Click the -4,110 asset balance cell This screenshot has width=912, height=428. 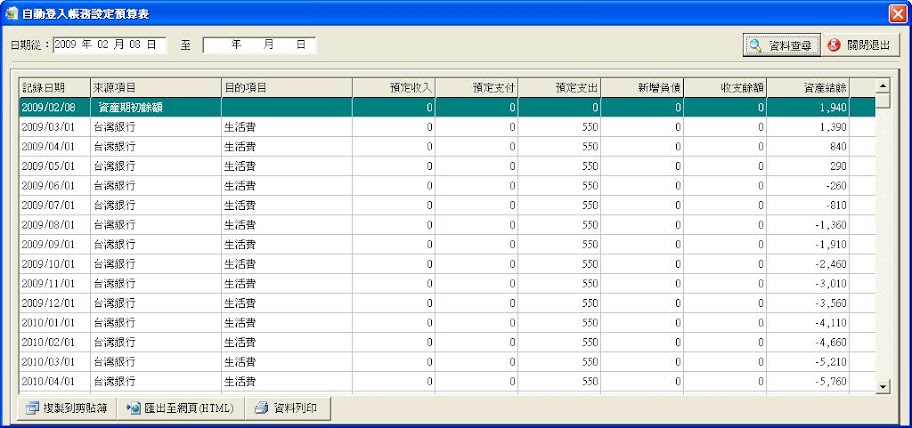click(x=808, y=323)
